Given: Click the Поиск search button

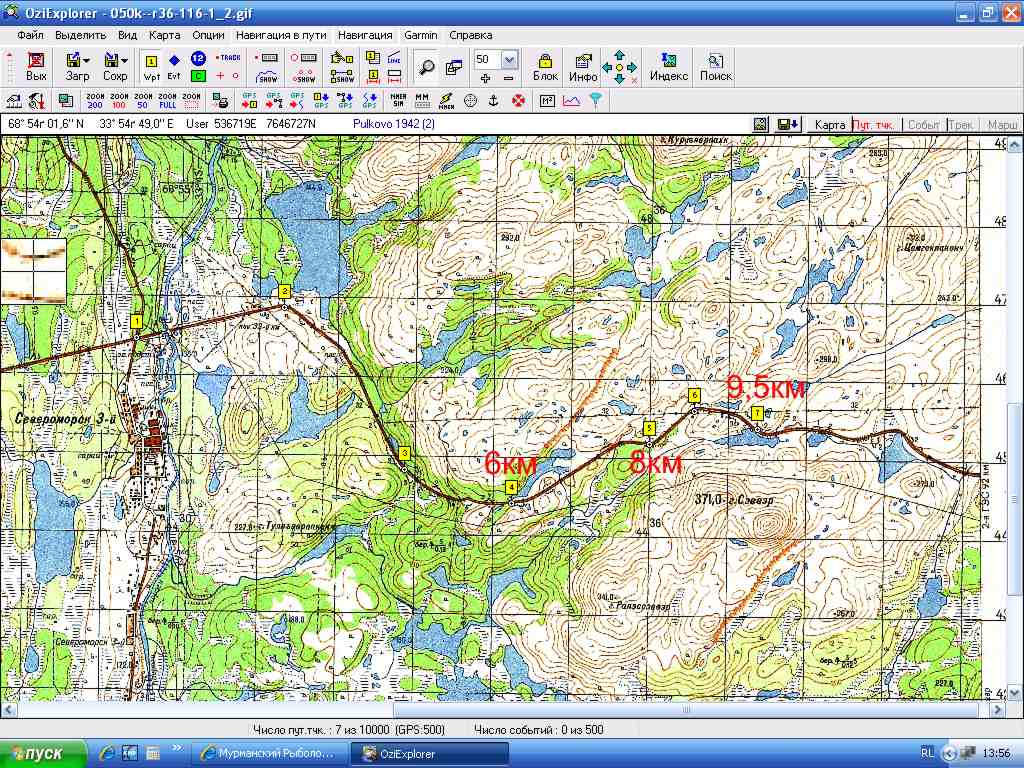Looking at the screenshot, I should tap(715, 66).
